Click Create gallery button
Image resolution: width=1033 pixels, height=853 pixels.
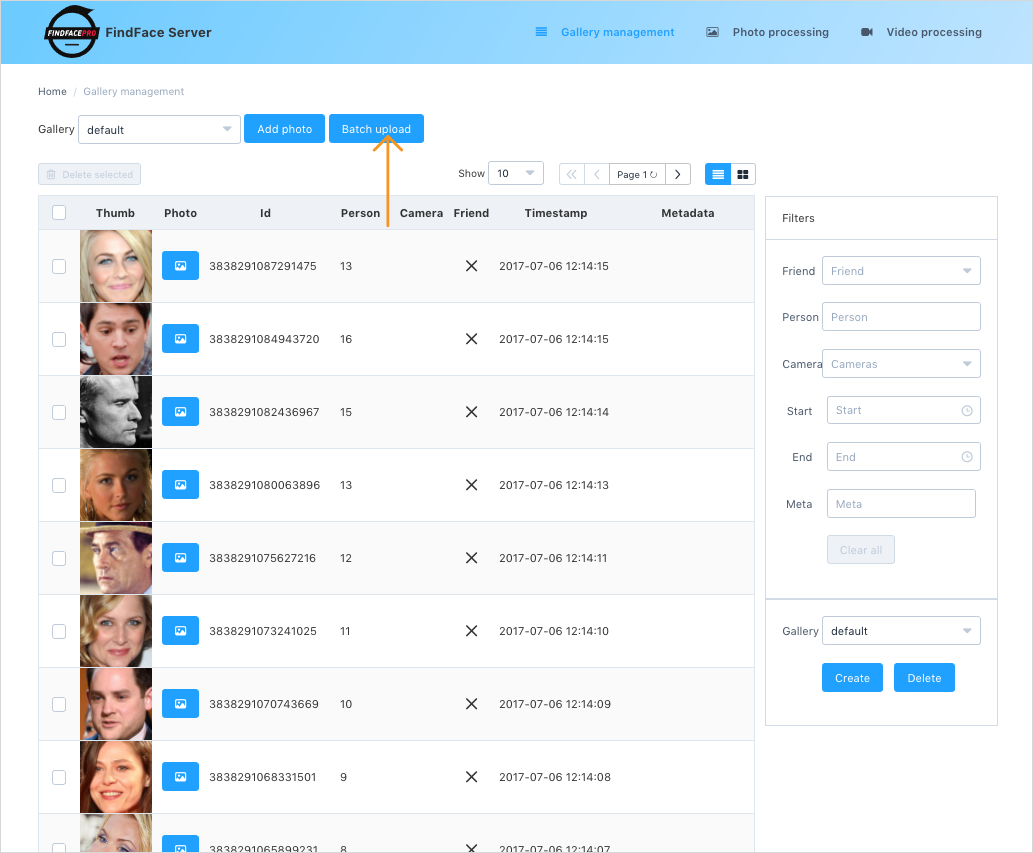coord(852,678)
